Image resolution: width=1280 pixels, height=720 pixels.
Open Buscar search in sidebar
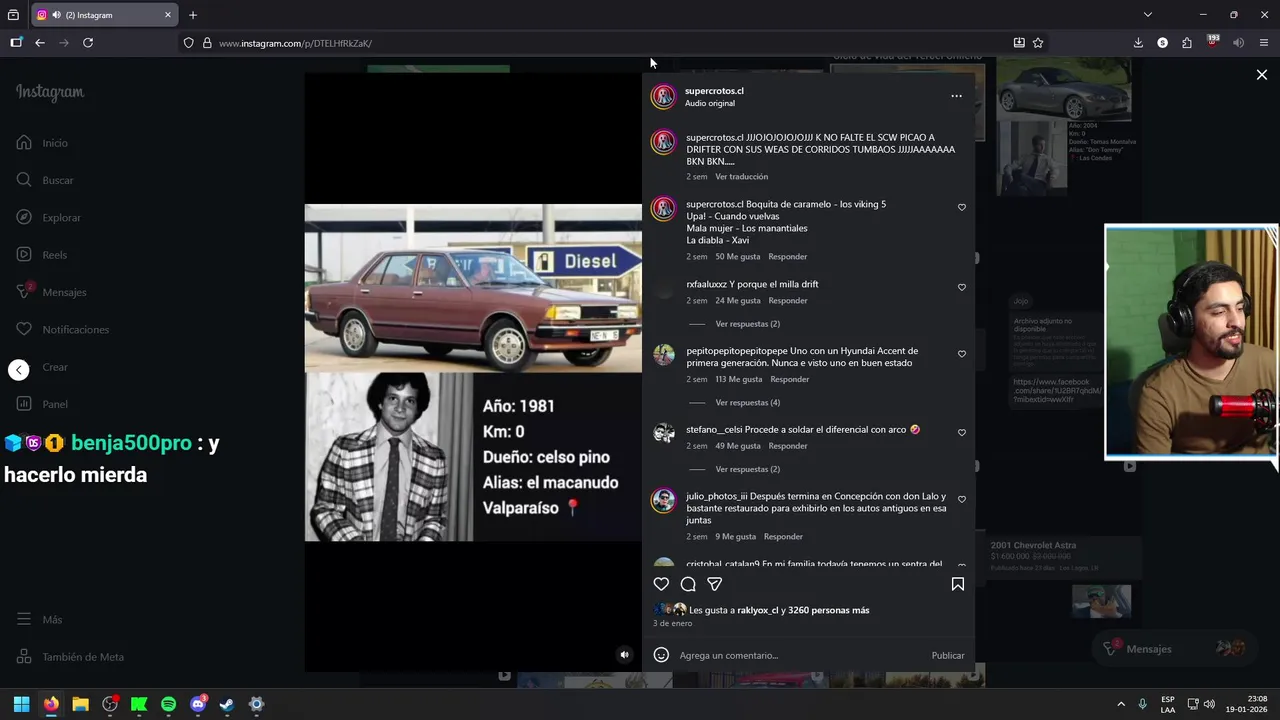[45, 180]
